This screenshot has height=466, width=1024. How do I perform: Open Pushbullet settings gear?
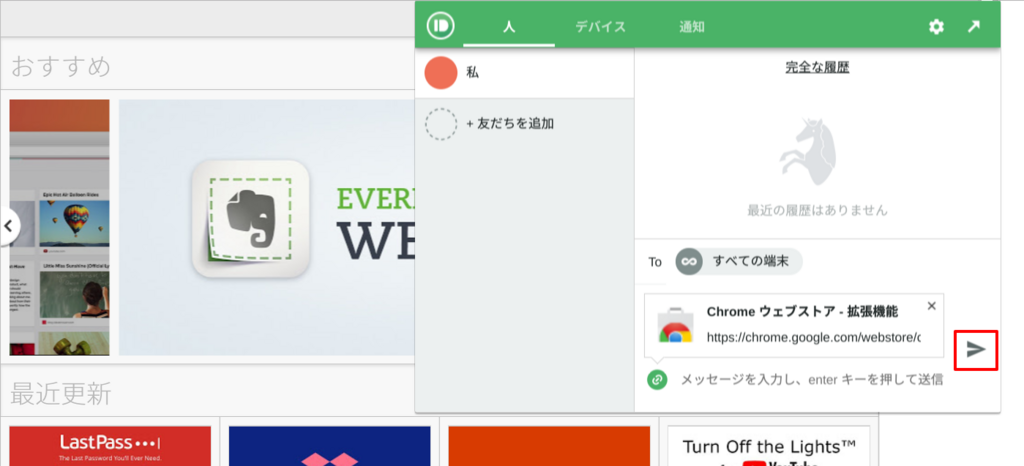coord(936,27)
